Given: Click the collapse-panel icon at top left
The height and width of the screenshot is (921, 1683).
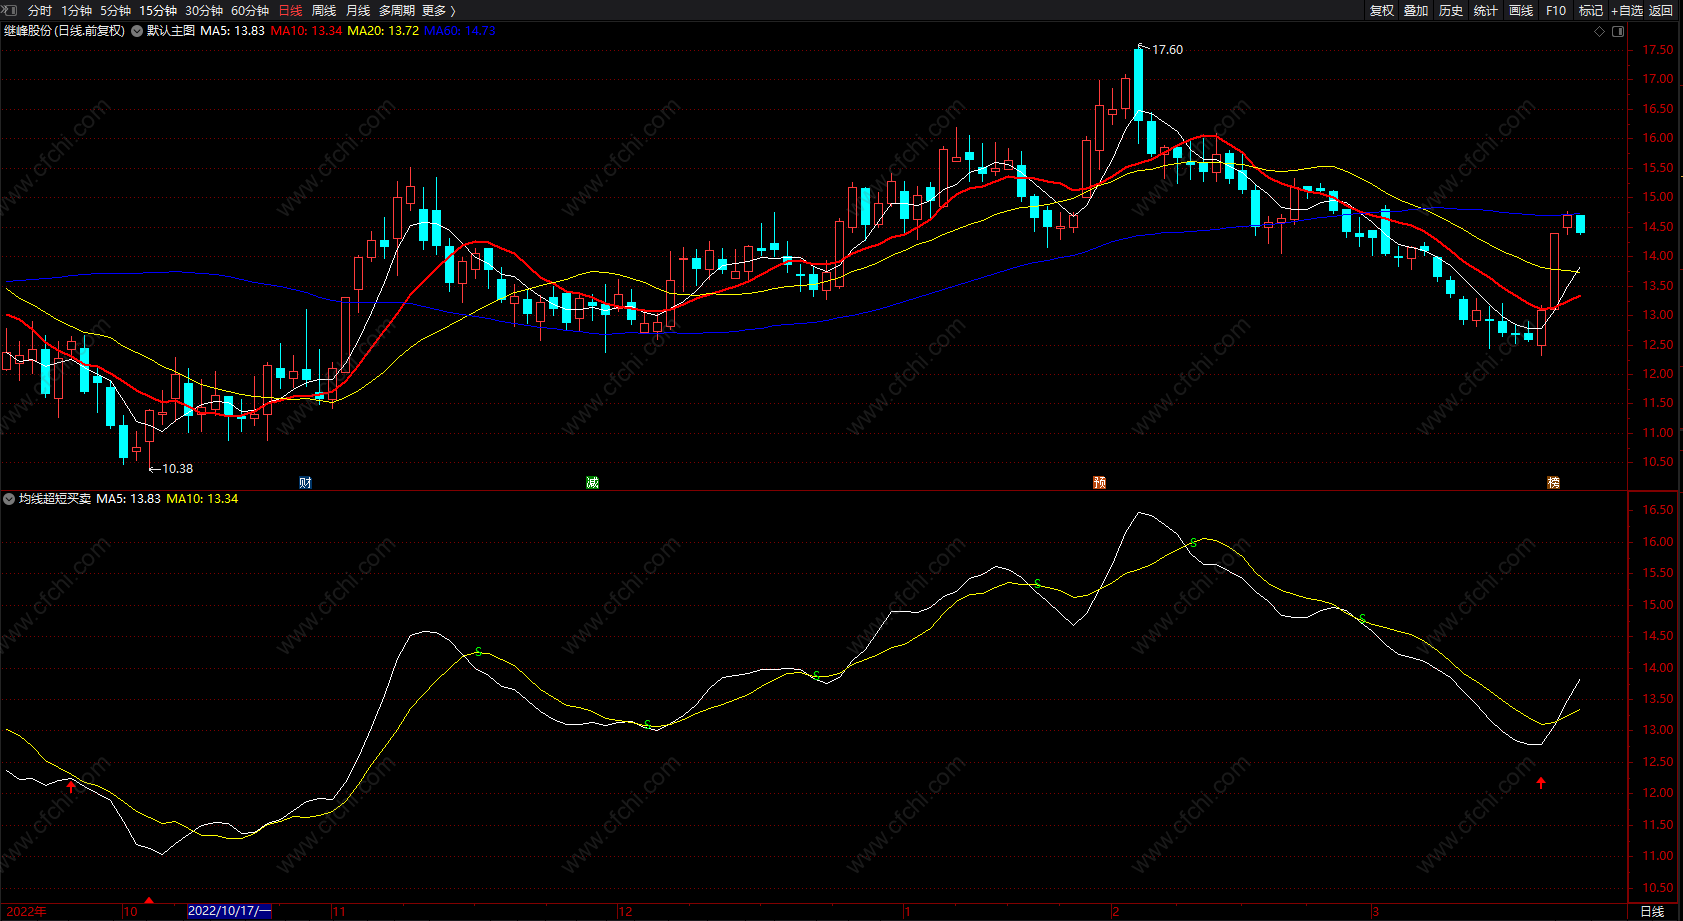Looking at the screenshot, I should pos(11,10).
